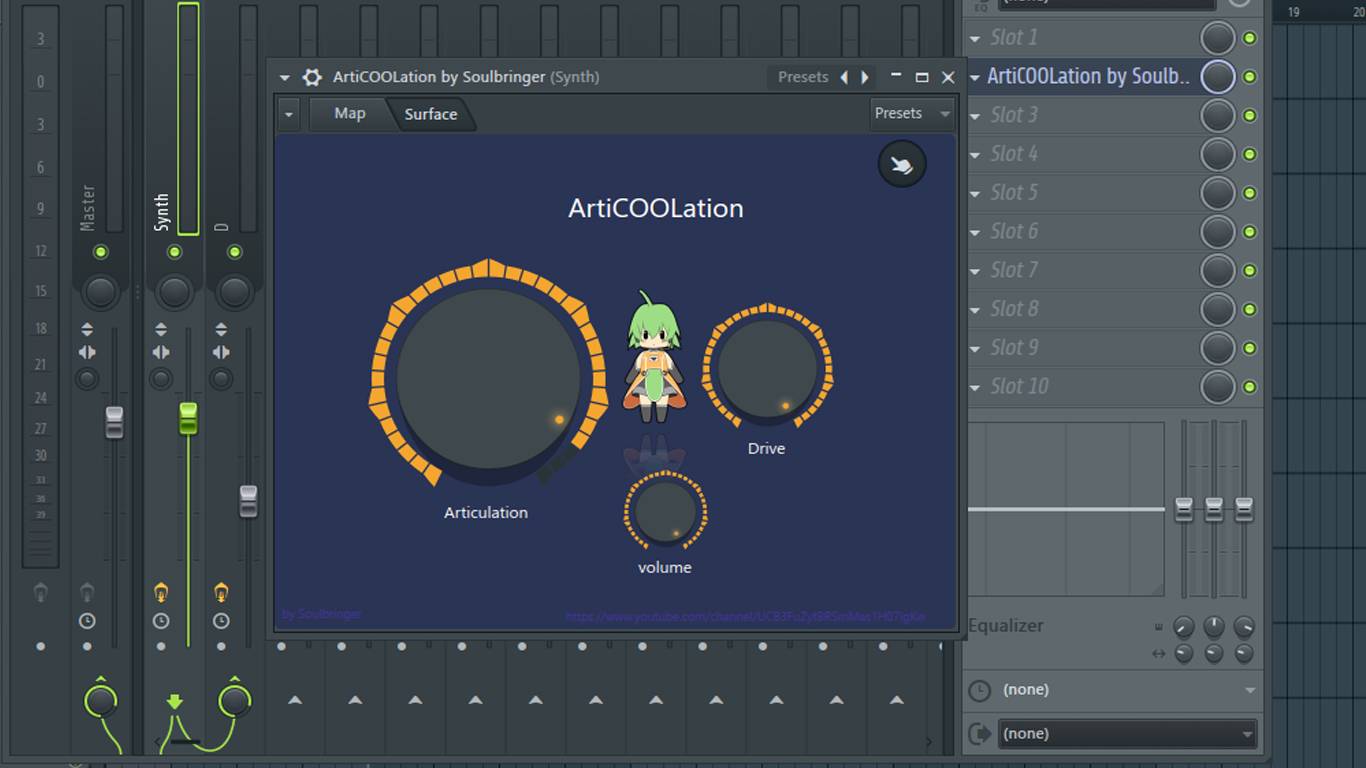This screenshot has width=1366, height=768.
Task: Invert polarity on the Master track
Action: pos(87,329)
